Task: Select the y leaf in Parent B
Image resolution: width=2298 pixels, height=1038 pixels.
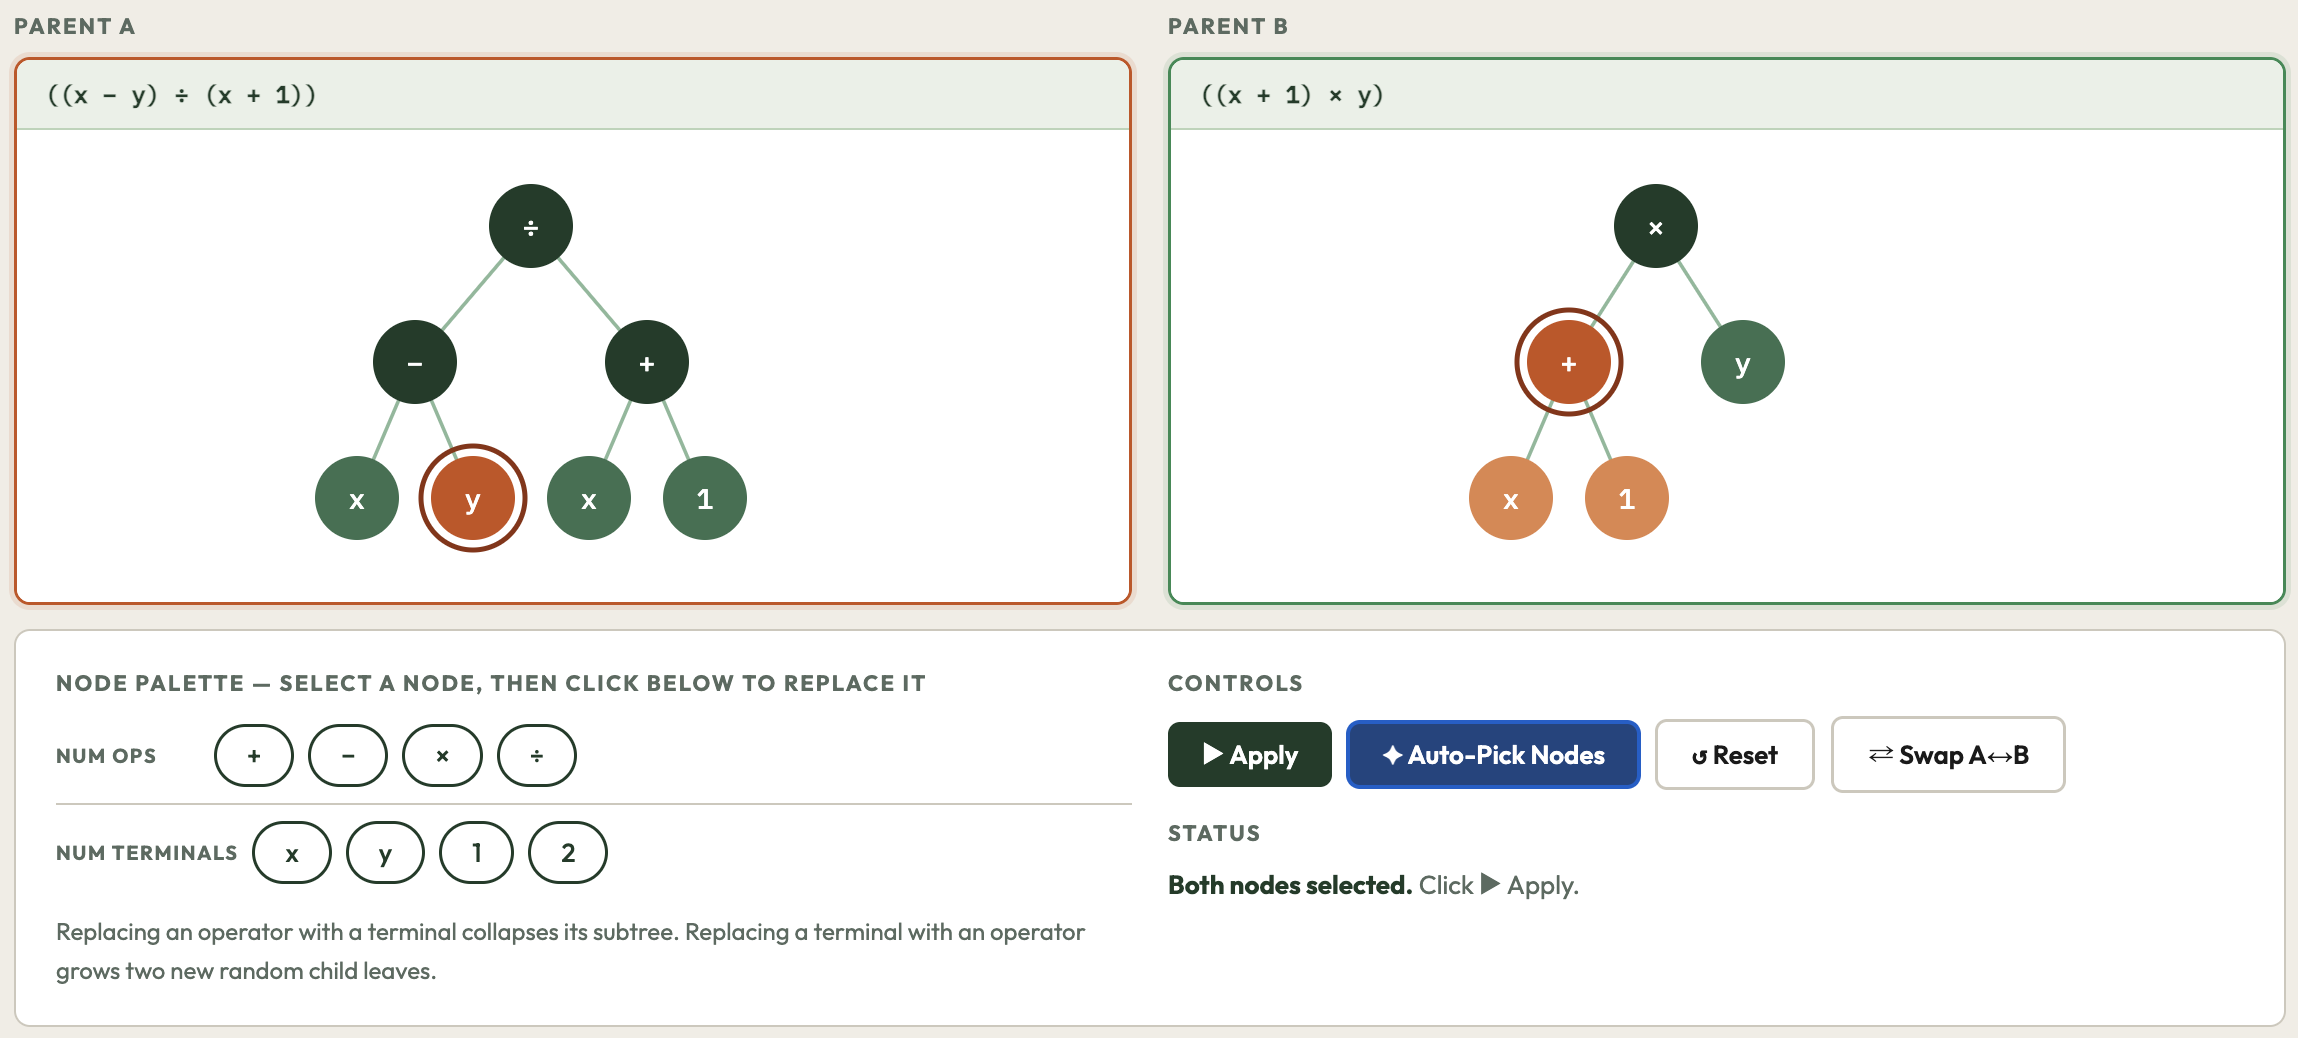Action: (1742, 362)
